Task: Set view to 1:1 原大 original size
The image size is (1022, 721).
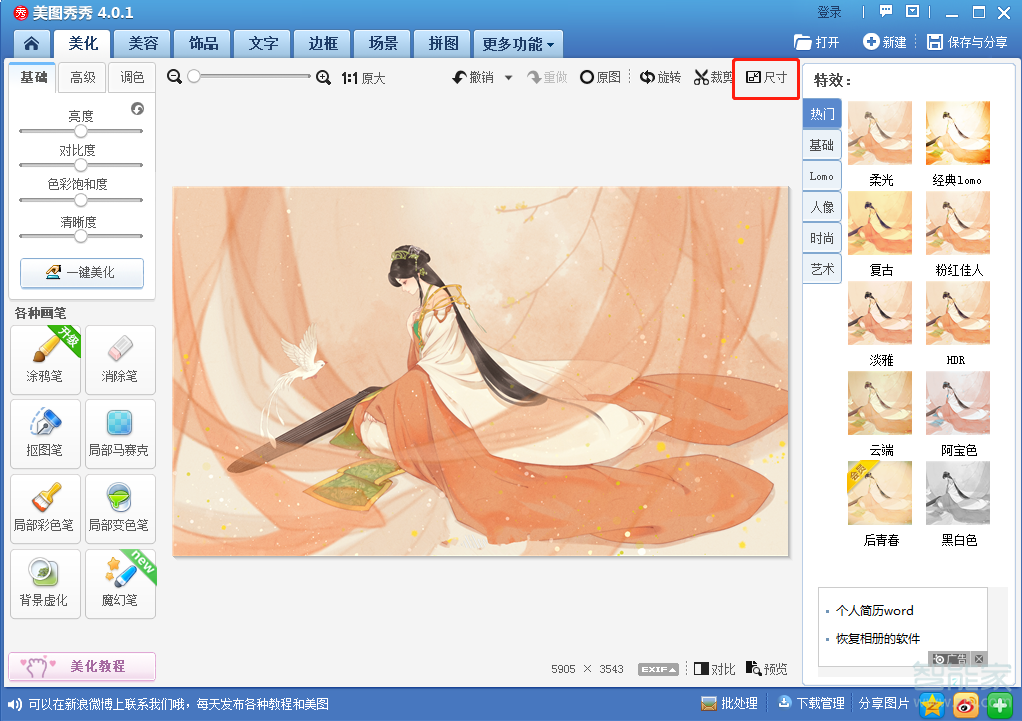Action: point(364,78)
